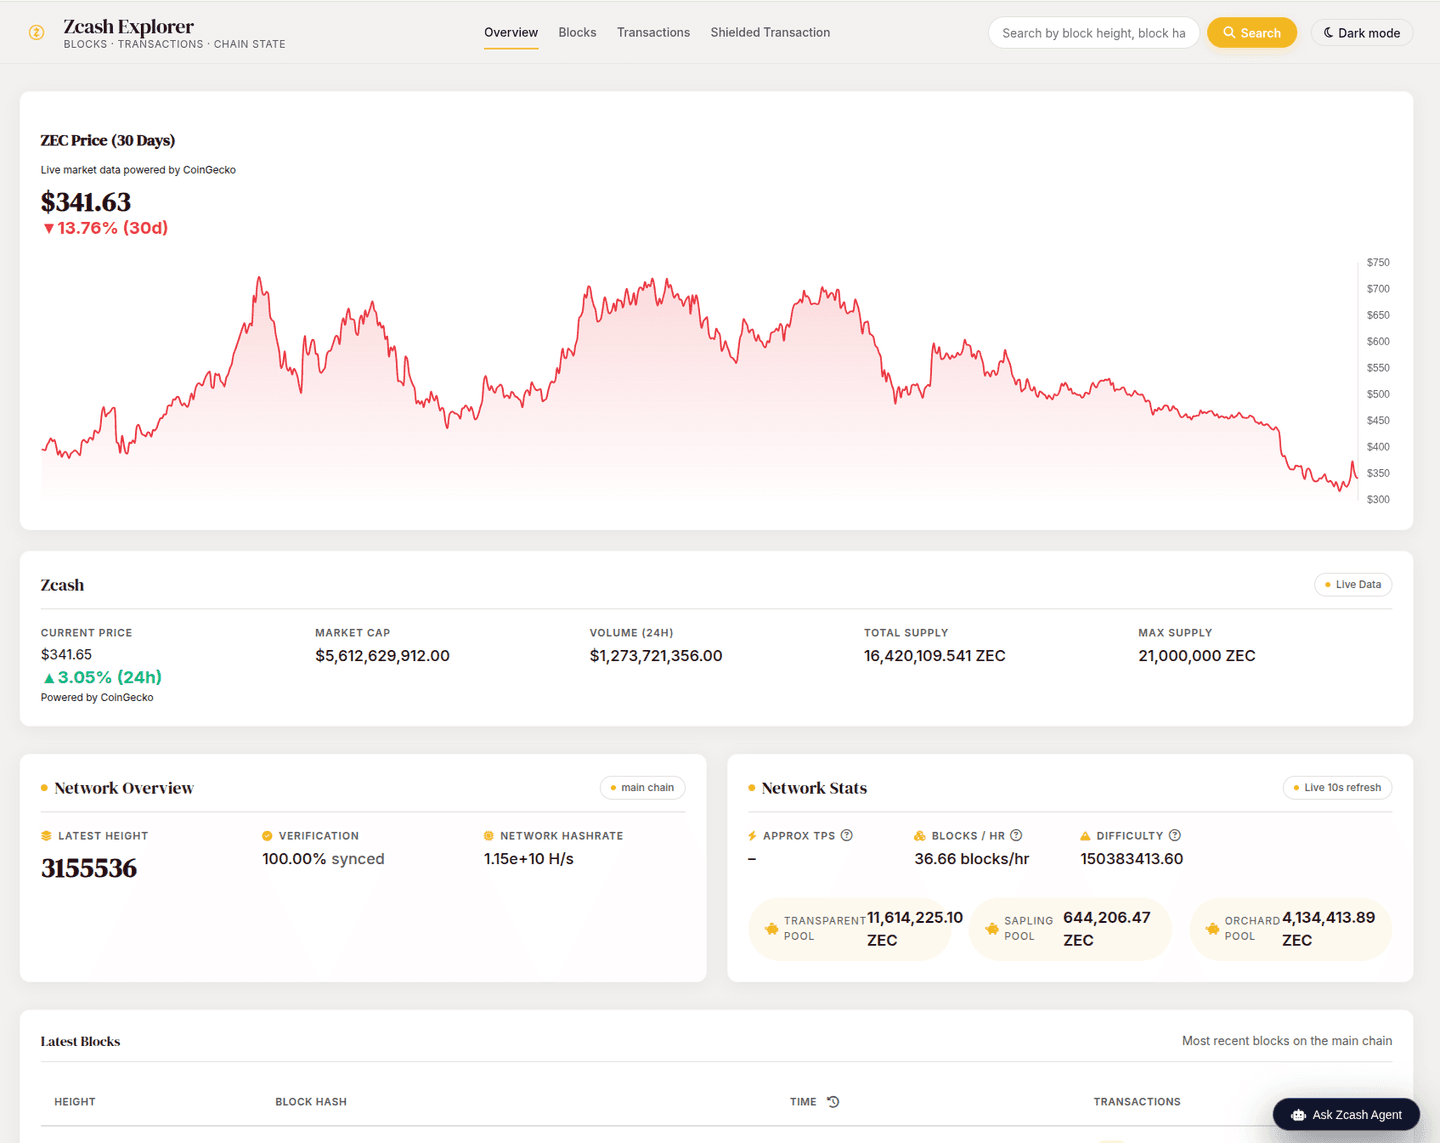Click the block search input field
The width and height of the screenshot is (1440, 1143).
[1093, 32]
